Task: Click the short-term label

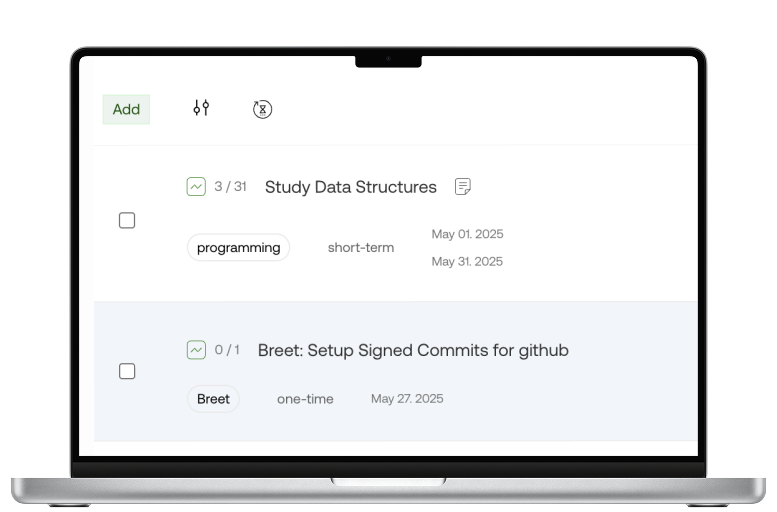Action: pyautogui.click(x=361, y=248)
